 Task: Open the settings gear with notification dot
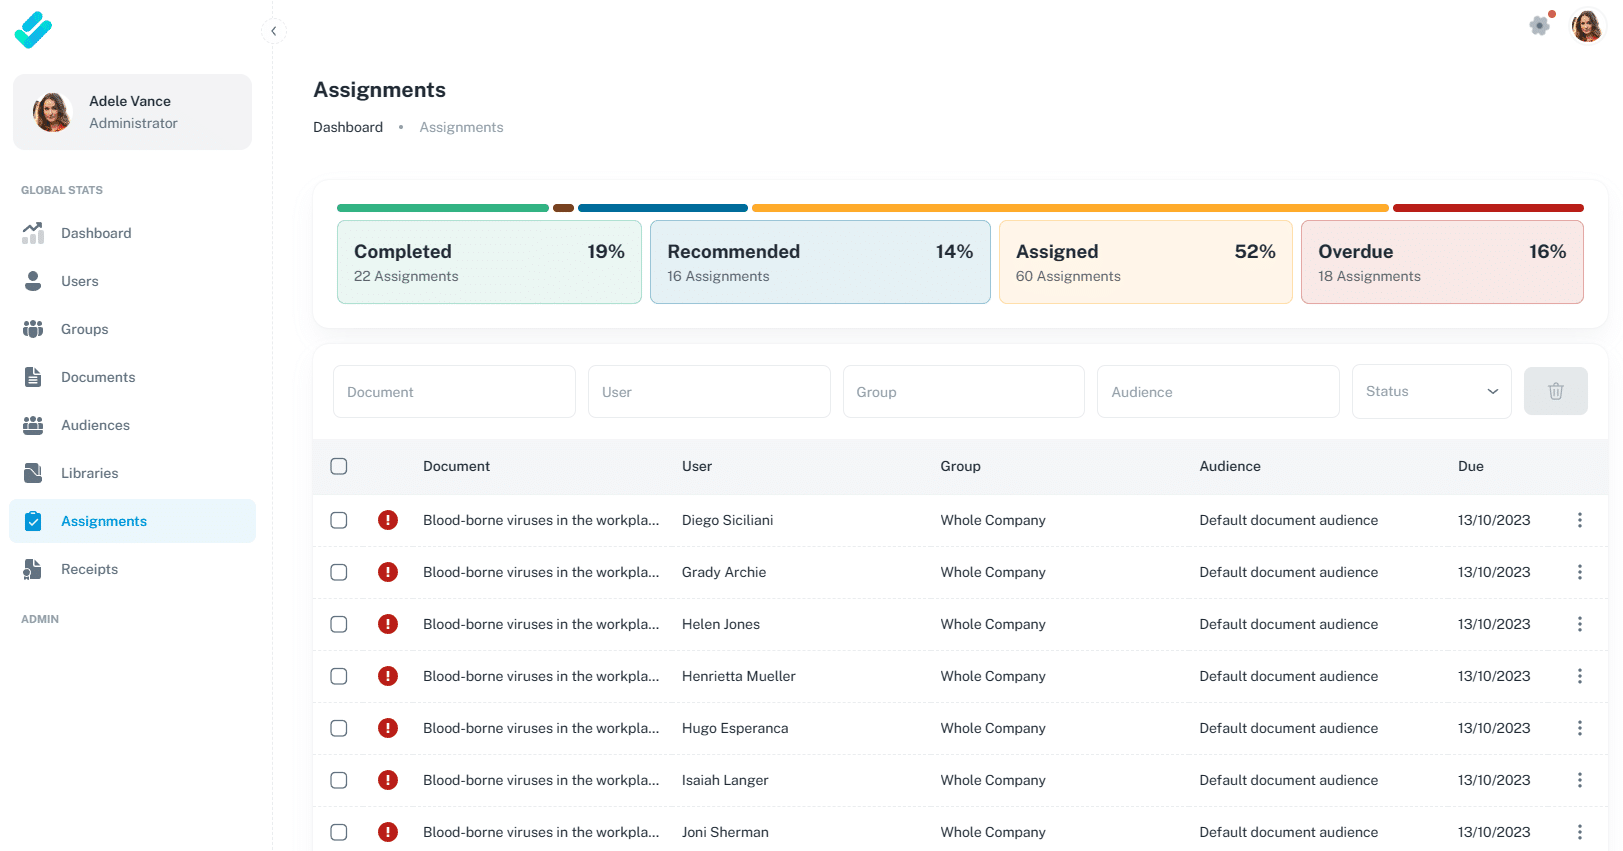point(1540,25)
